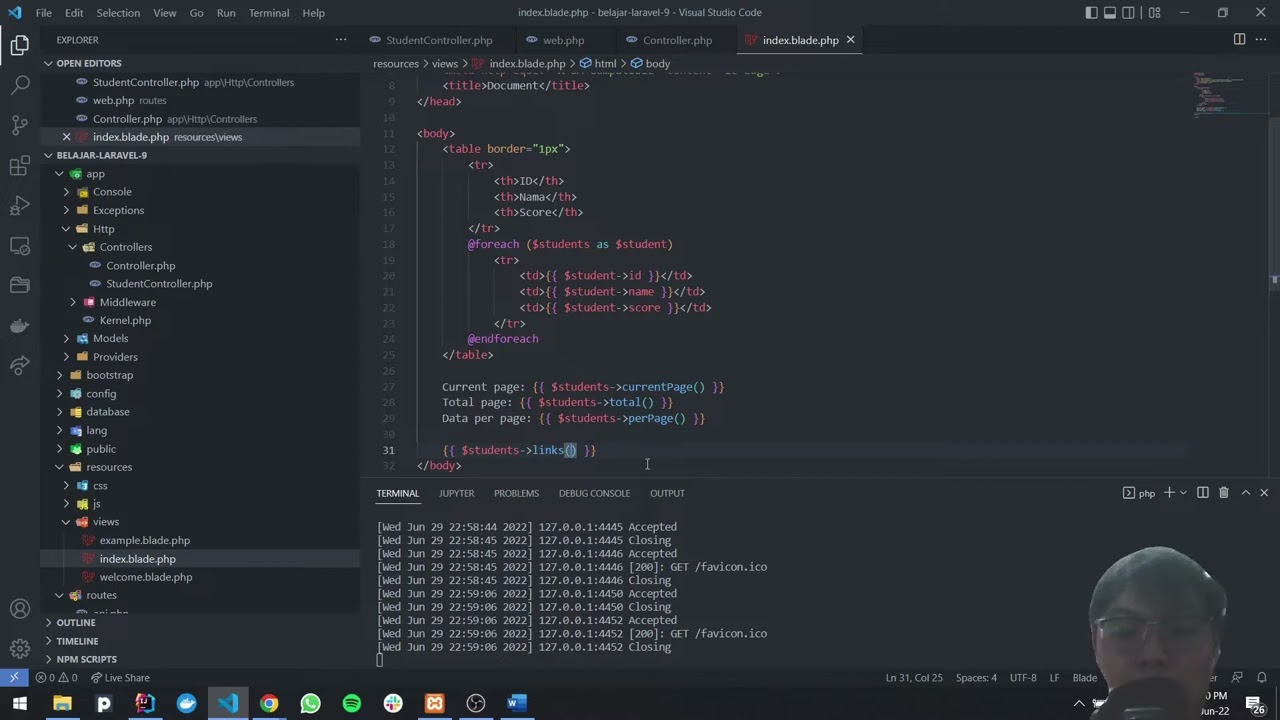Create new terminal with plus icon
The height and width of the screenshot is (720, 1280).
pos(1169,493)
